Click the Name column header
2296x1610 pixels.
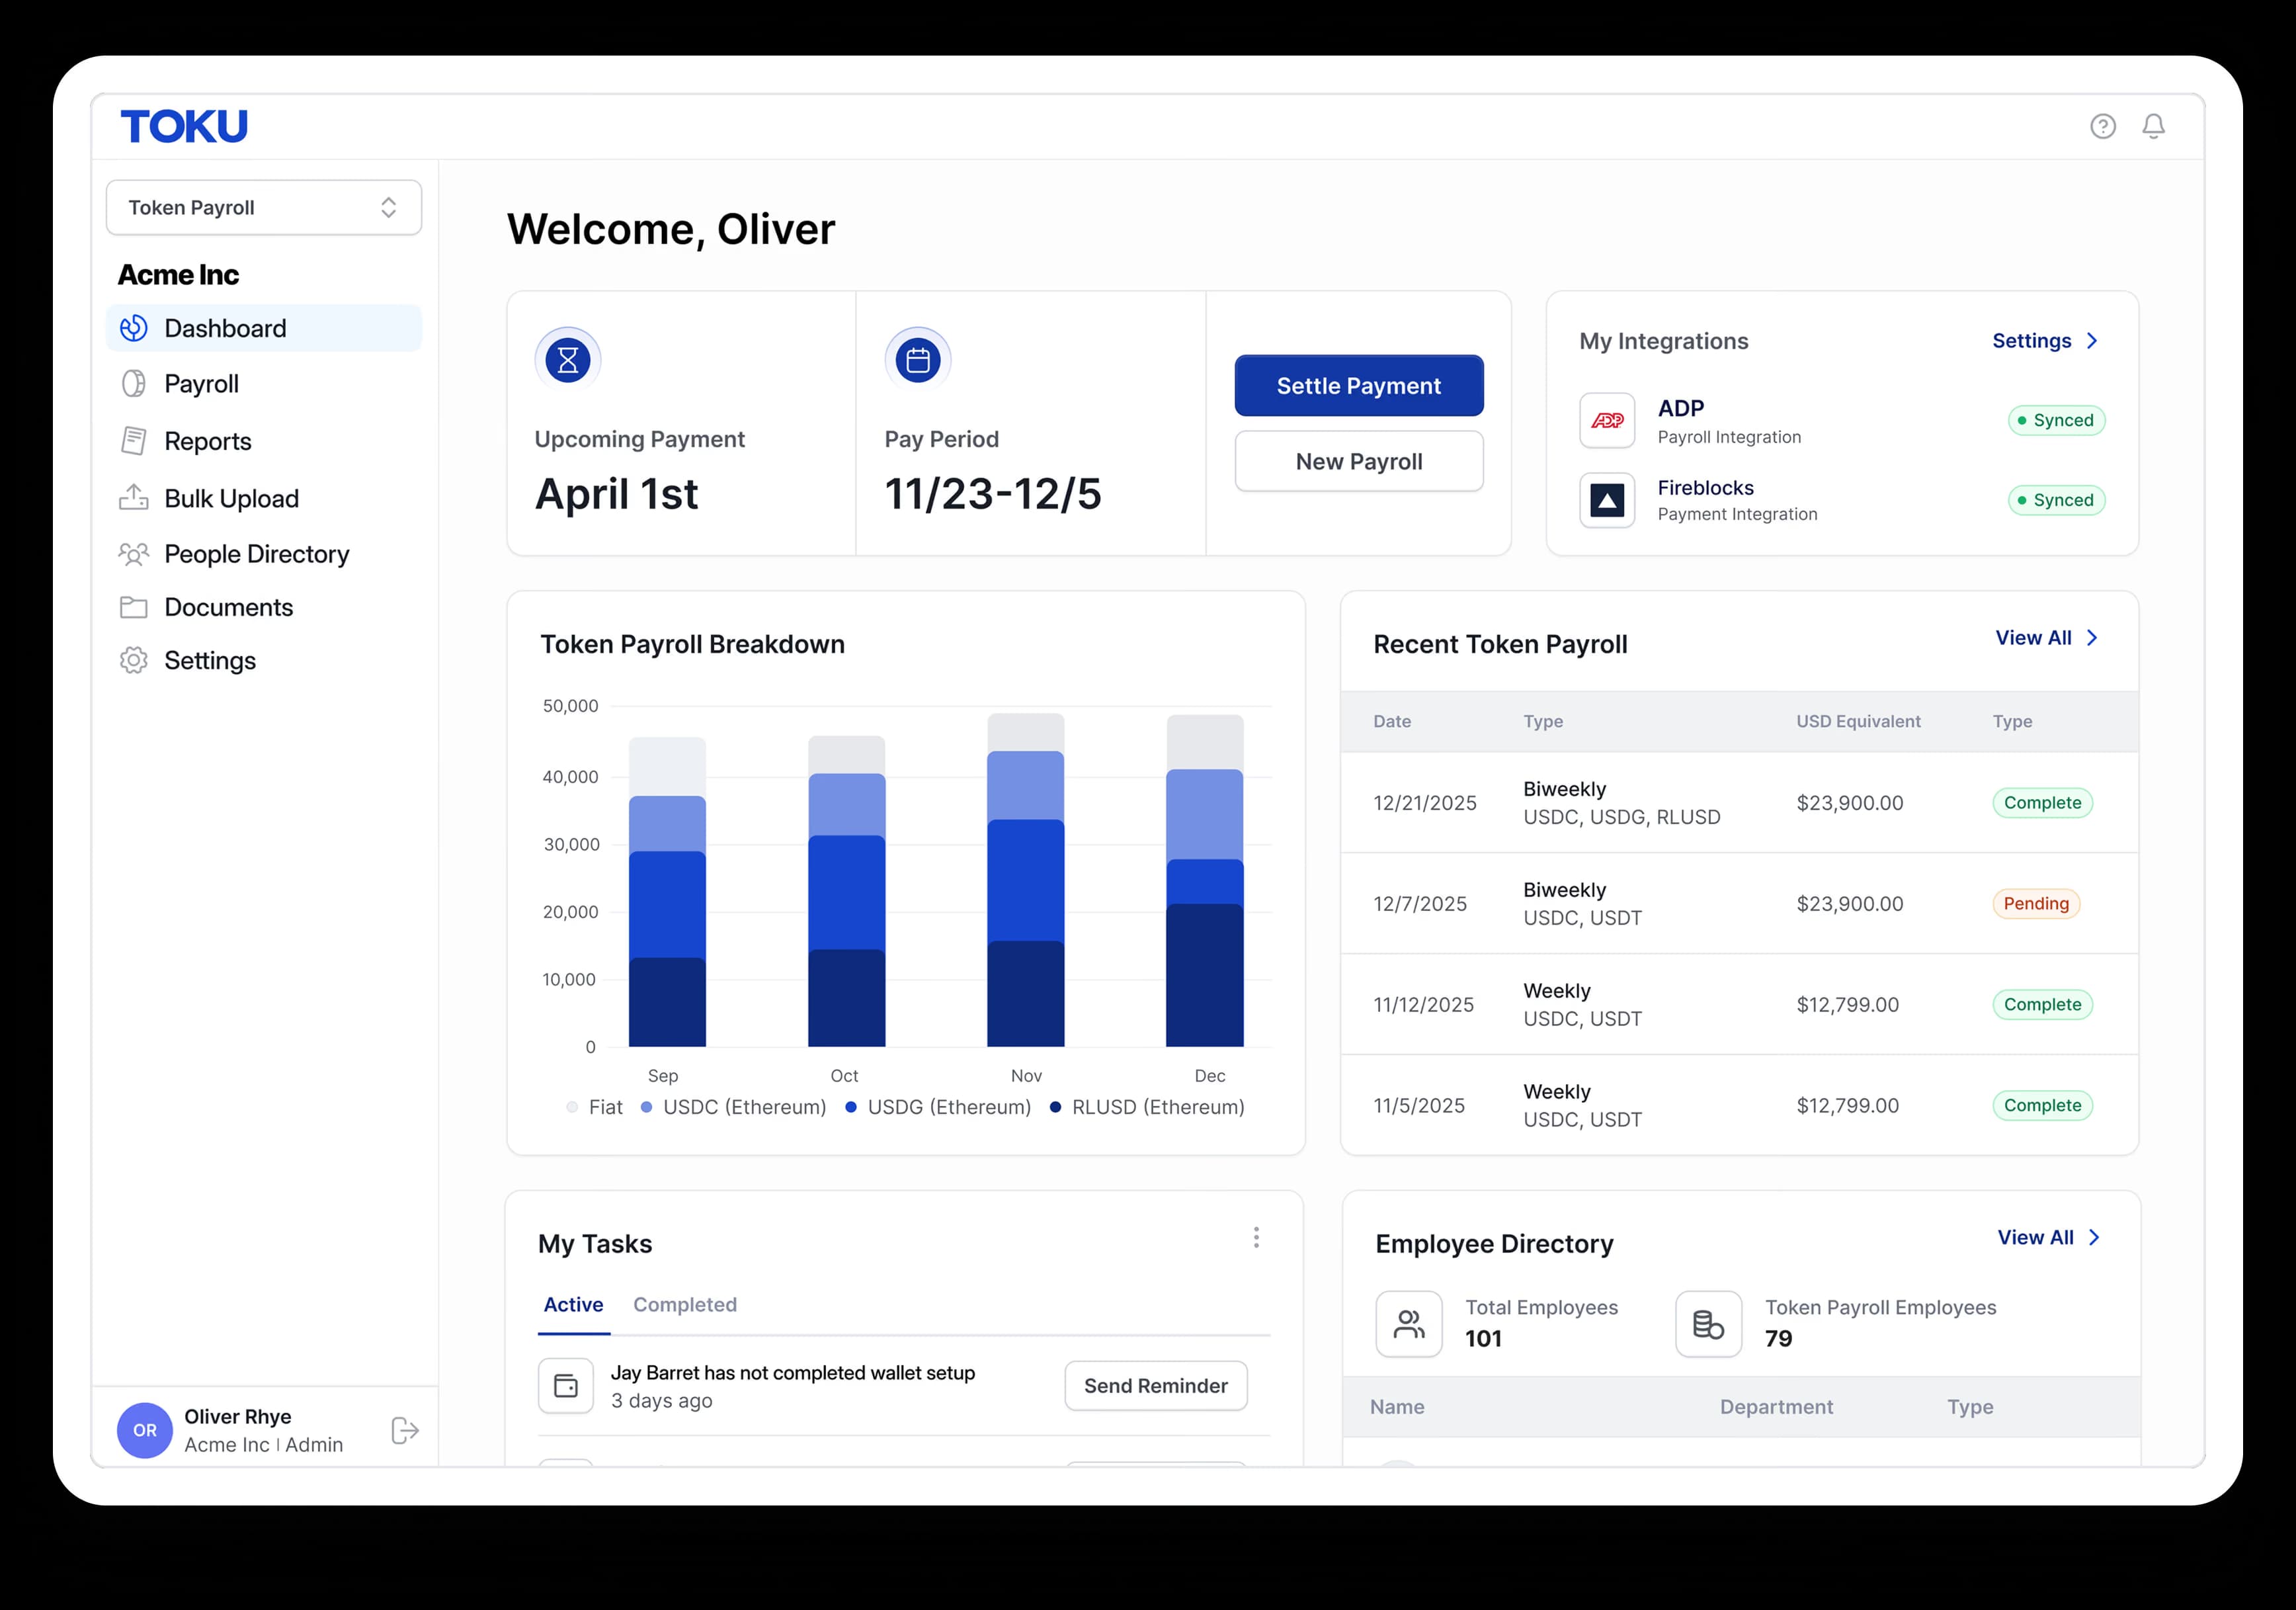pyautogui.click(x=1397, y=1407)
